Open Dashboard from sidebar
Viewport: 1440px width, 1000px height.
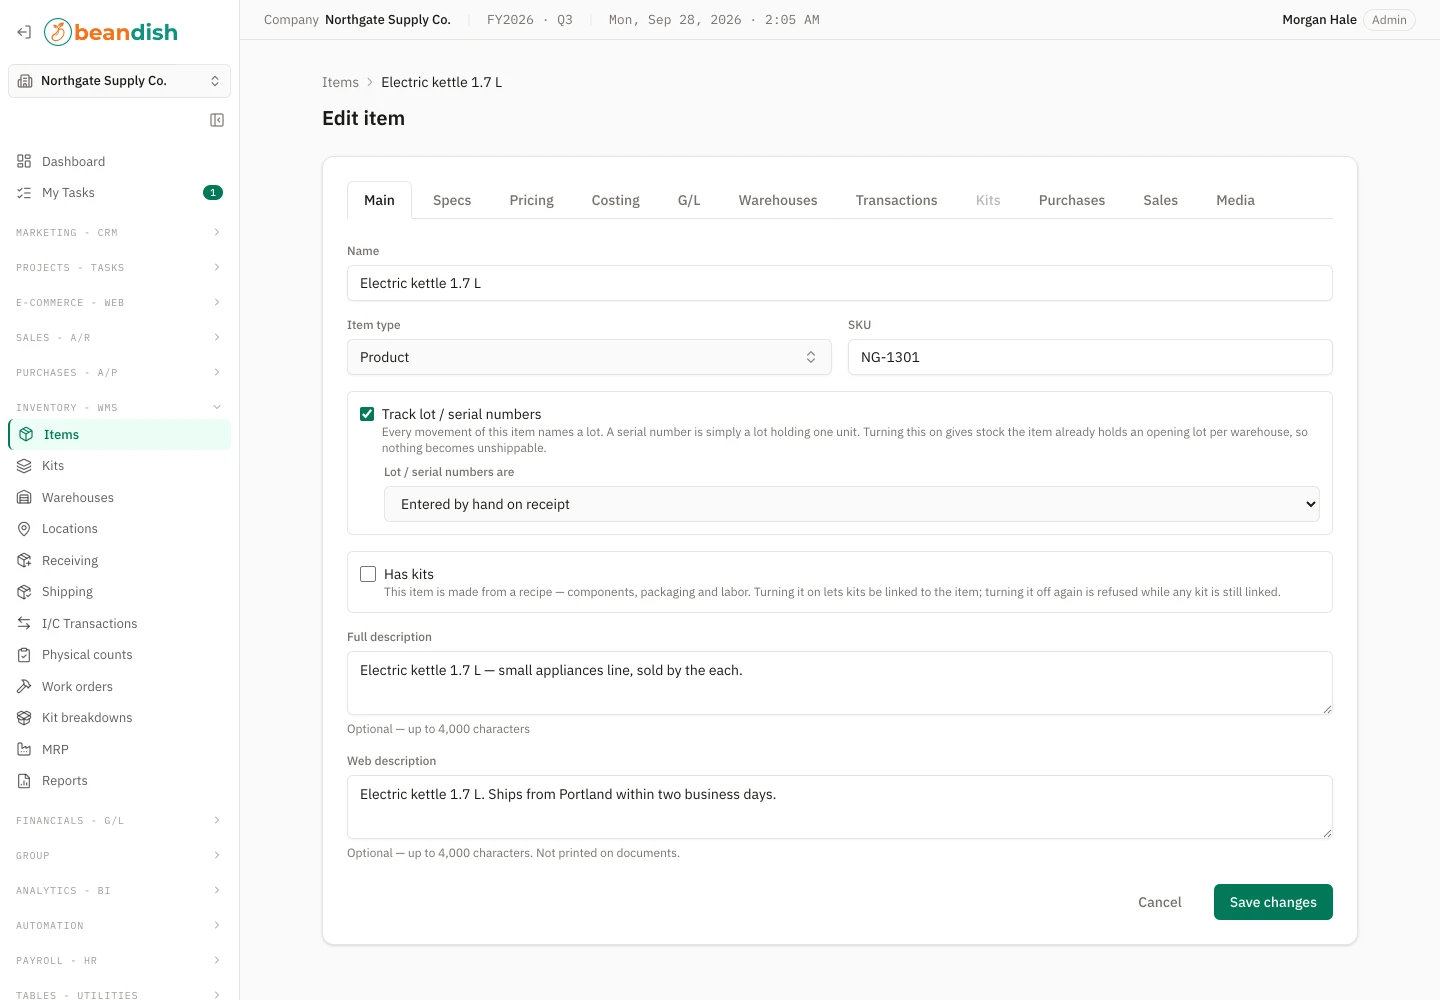pos(119,161)
